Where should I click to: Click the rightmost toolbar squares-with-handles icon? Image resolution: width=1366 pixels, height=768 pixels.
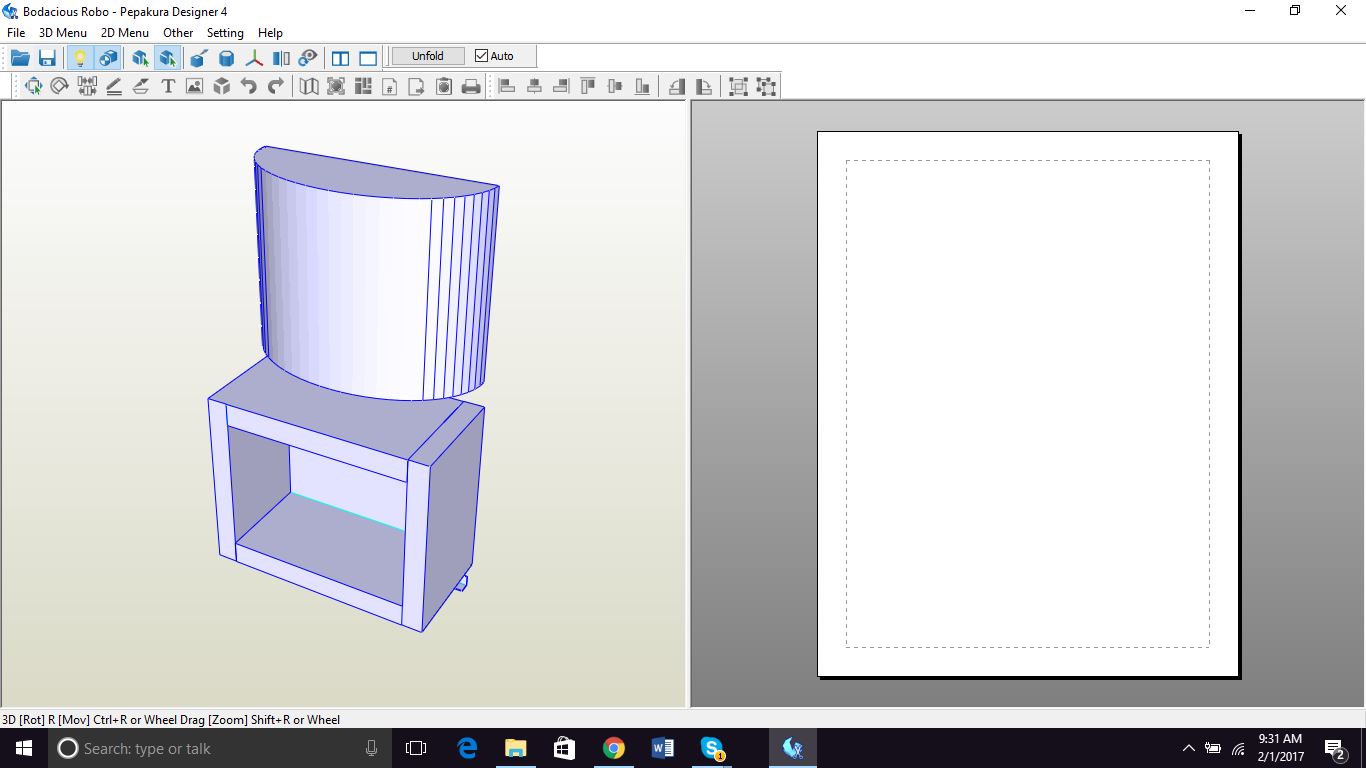(x=766, y=86)
